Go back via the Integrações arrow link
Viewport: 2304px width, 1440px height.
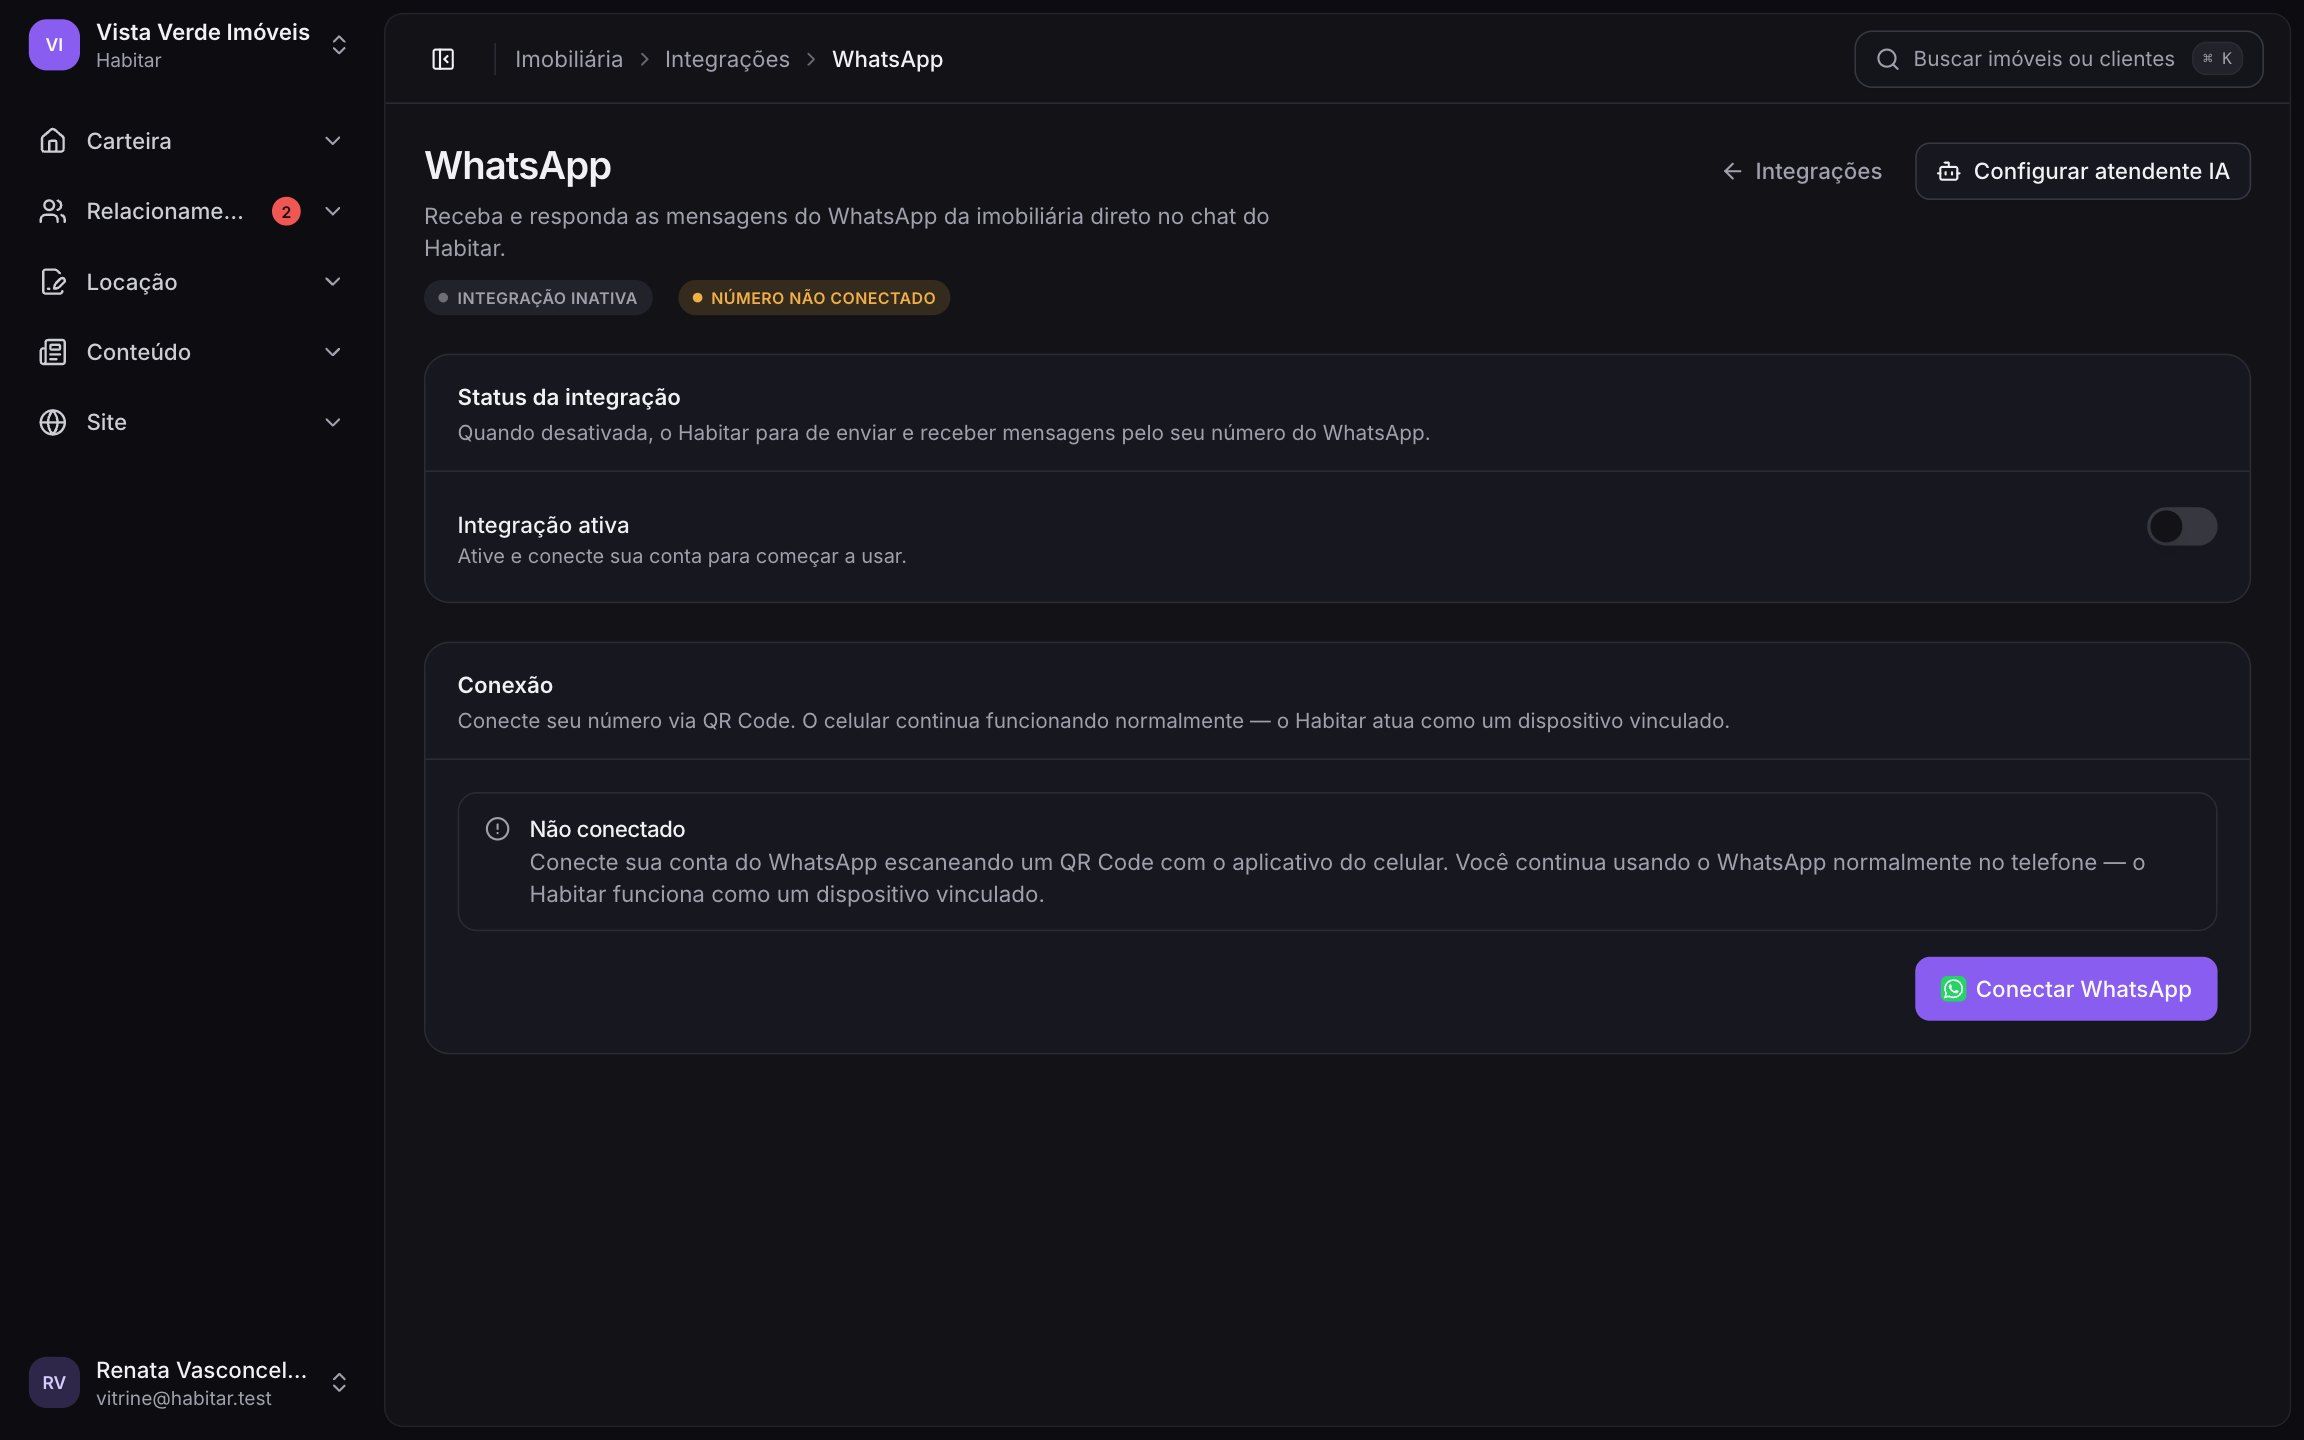(1802, 171)
